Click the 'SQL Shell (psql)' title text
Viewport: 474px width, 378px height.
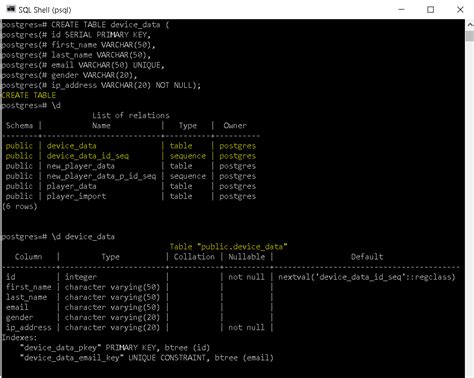pyautogui.click(x=45, y=10)
